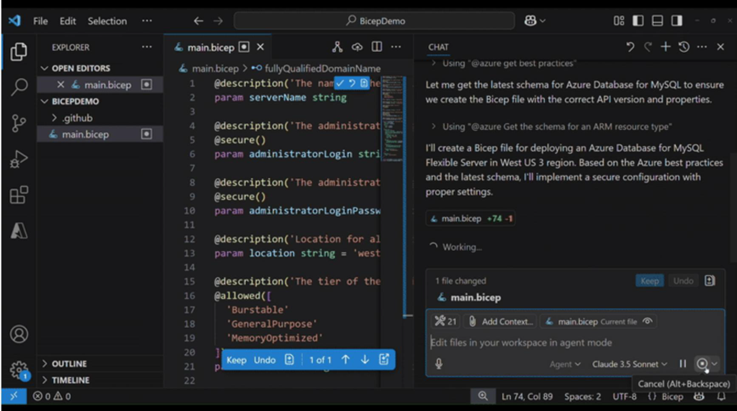Viewport: 737px width, 411px height.
Task: Undo last chat request
Action: tap(630, 47)
